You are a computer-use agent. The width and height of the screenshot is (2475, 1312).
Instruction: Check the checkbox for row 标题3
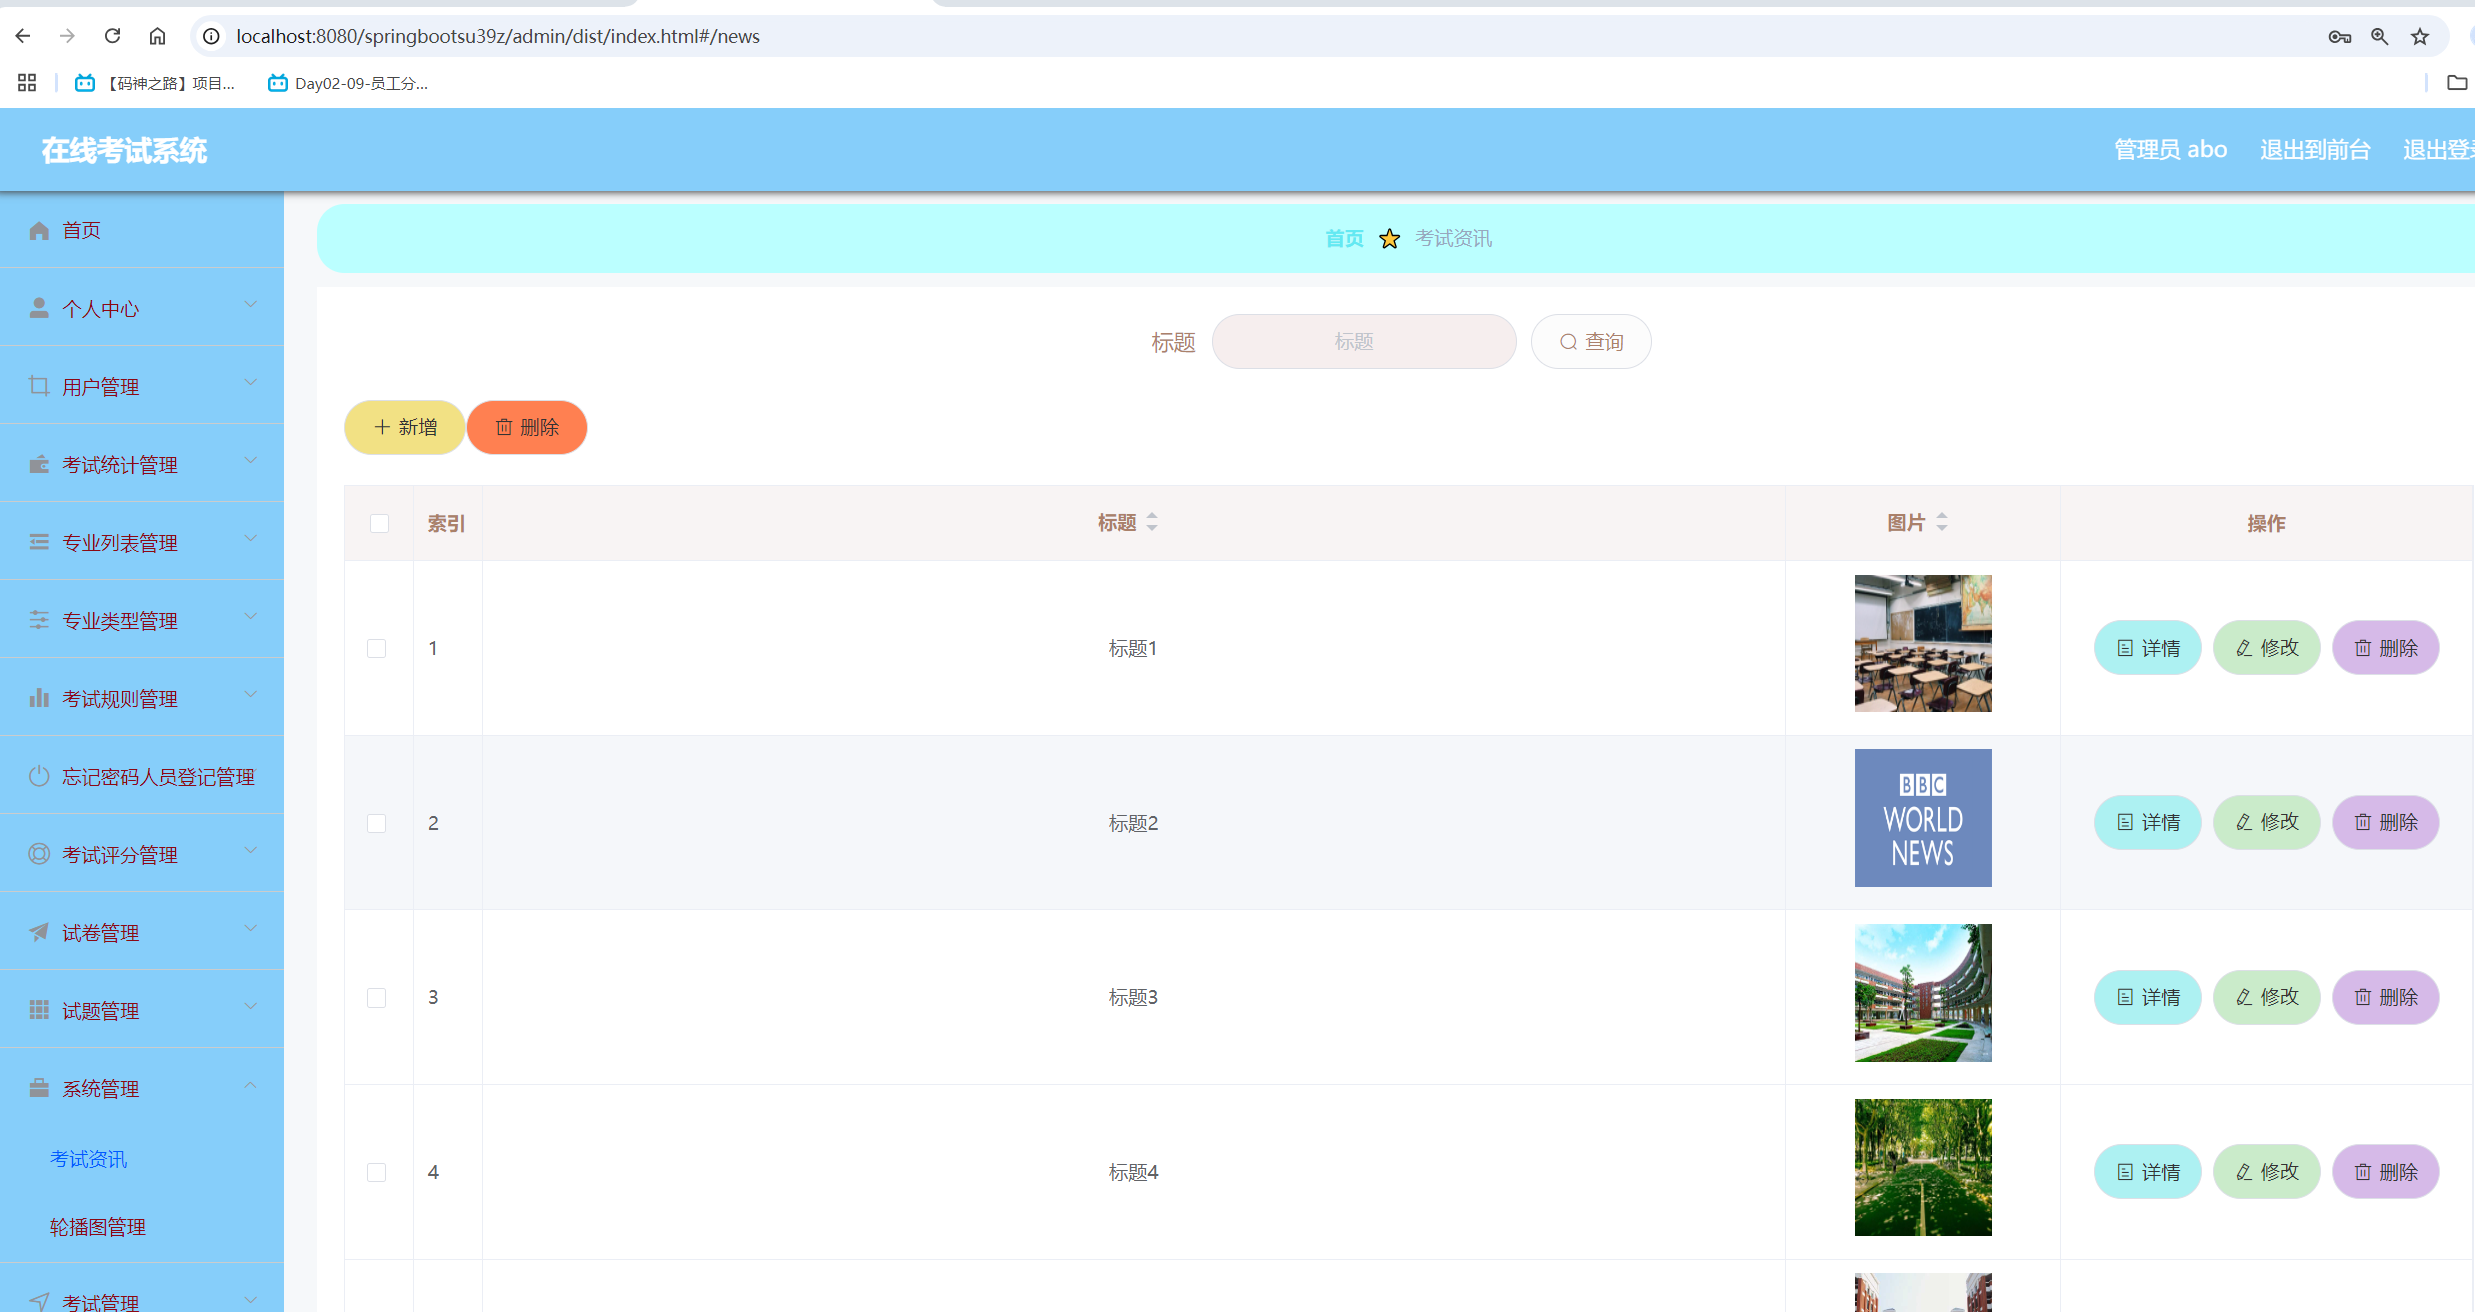pos(376,997)
